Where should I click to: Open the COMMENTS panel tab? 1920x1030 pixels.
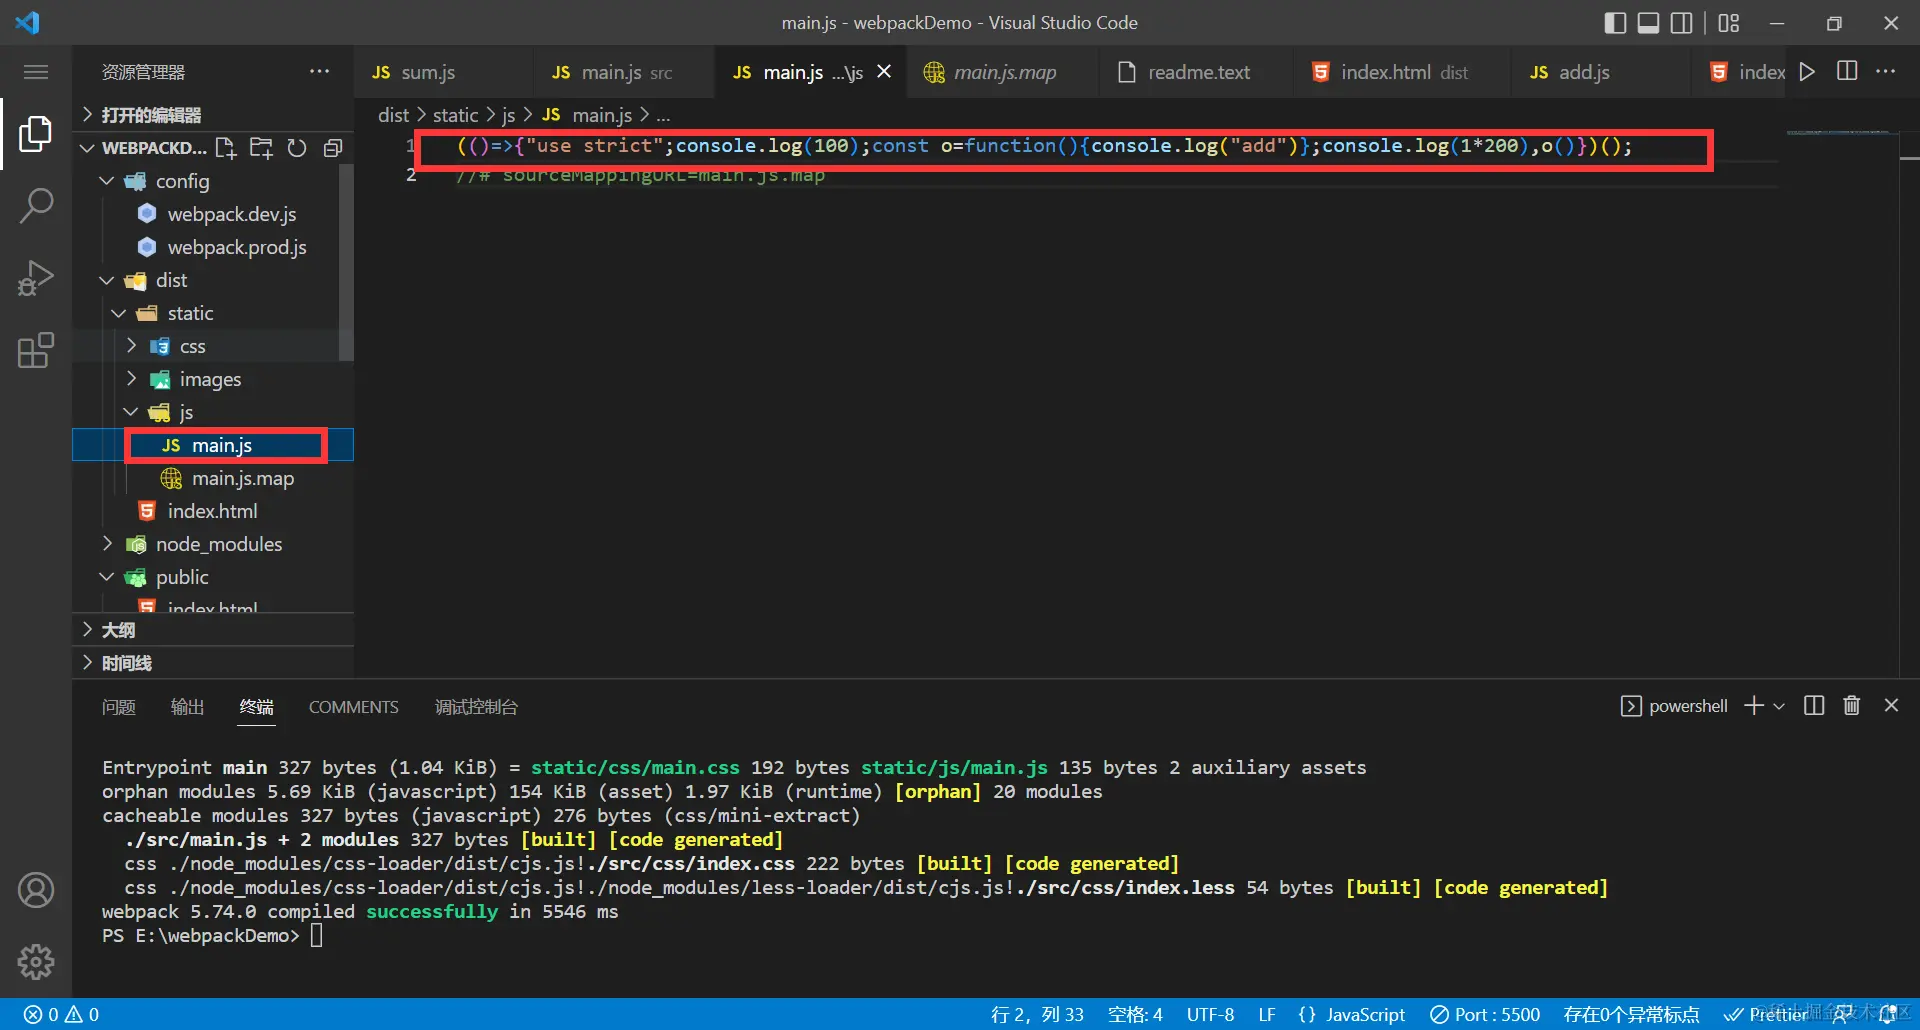tap(354, 707)
